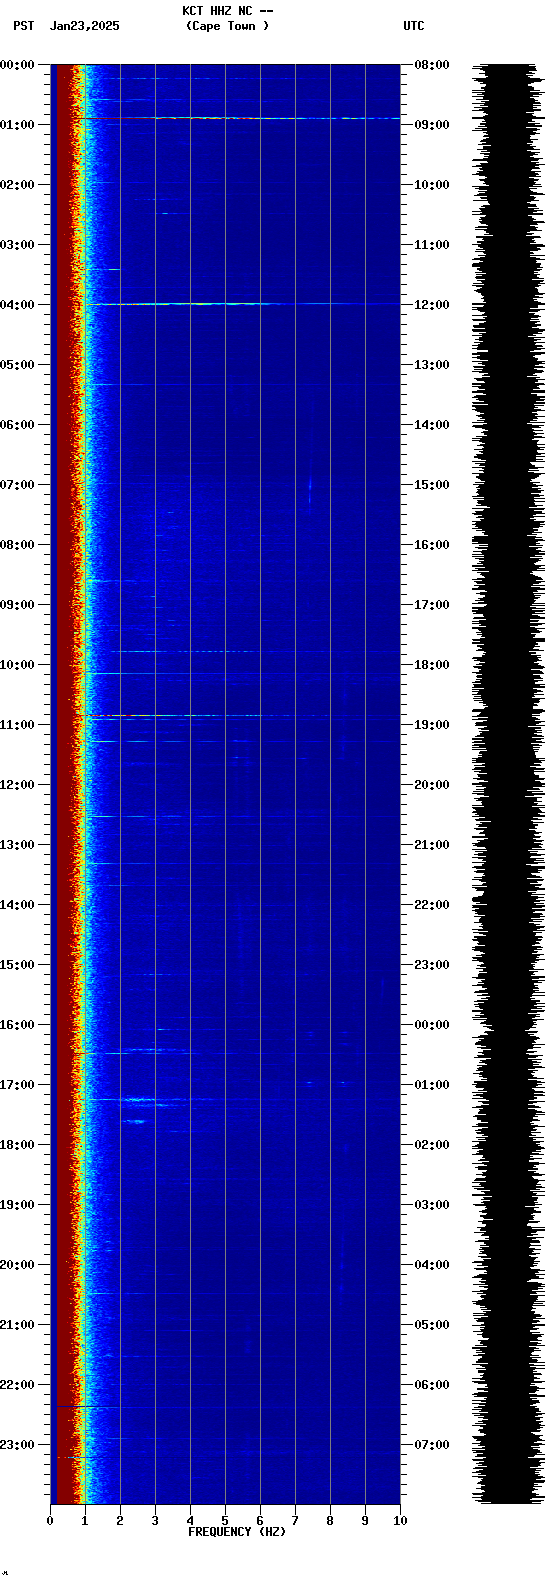
Task: Click the faint event streak near 11:00 PST
Action: pos(210,715)
